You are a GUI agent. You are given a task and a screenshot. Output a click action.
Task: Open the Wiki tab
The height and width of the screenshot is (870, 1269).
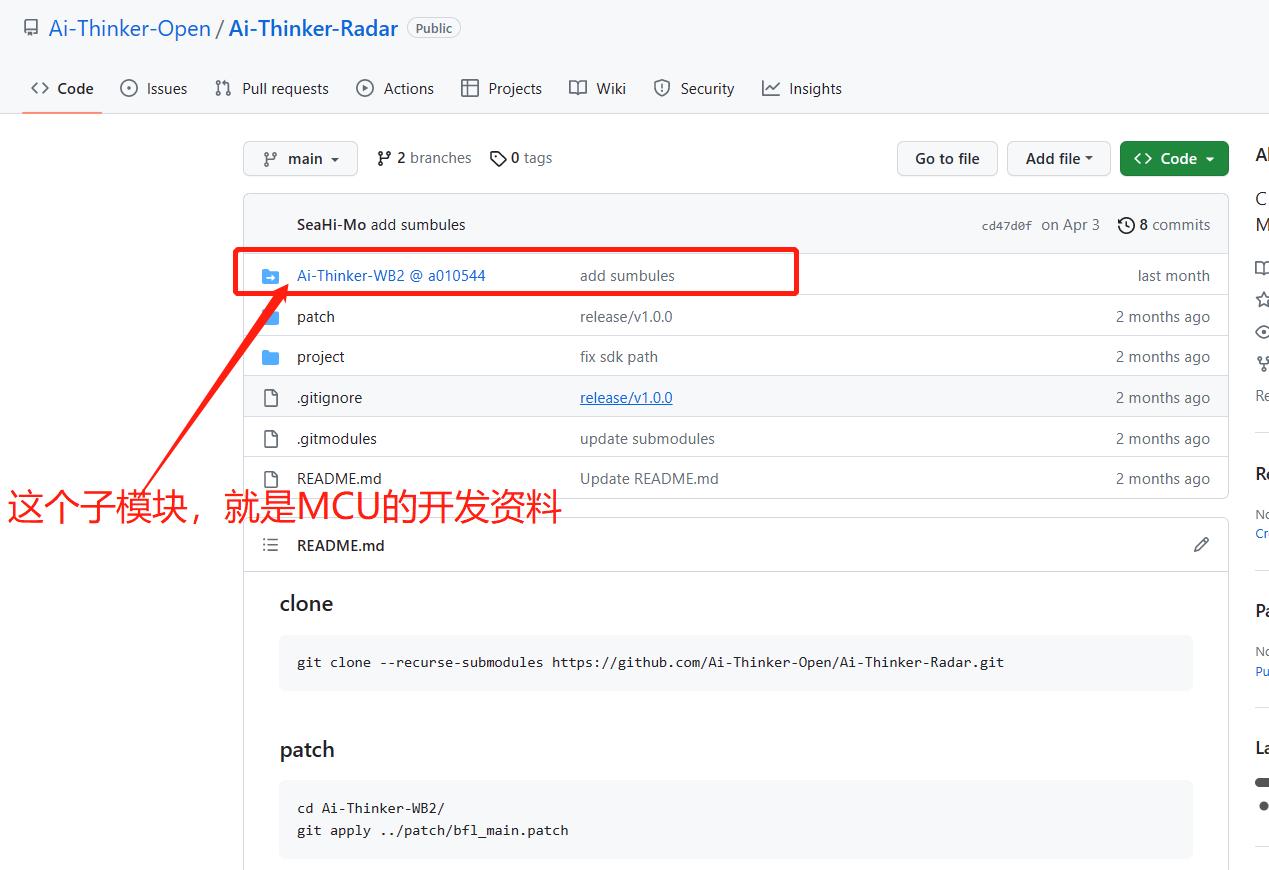coord(597,88)
